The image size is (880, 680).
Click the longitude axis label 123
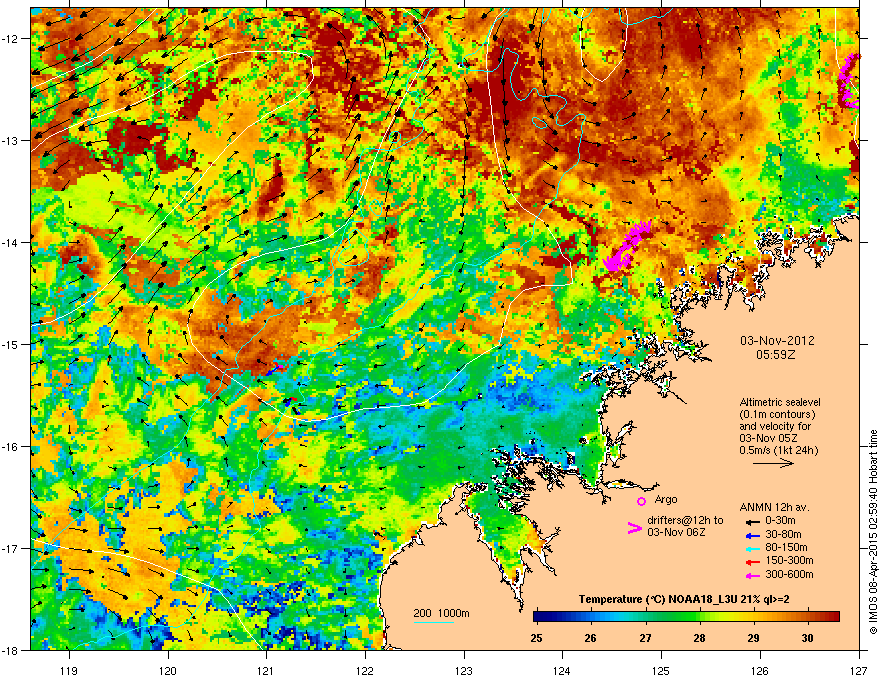(x=464, y=670)
